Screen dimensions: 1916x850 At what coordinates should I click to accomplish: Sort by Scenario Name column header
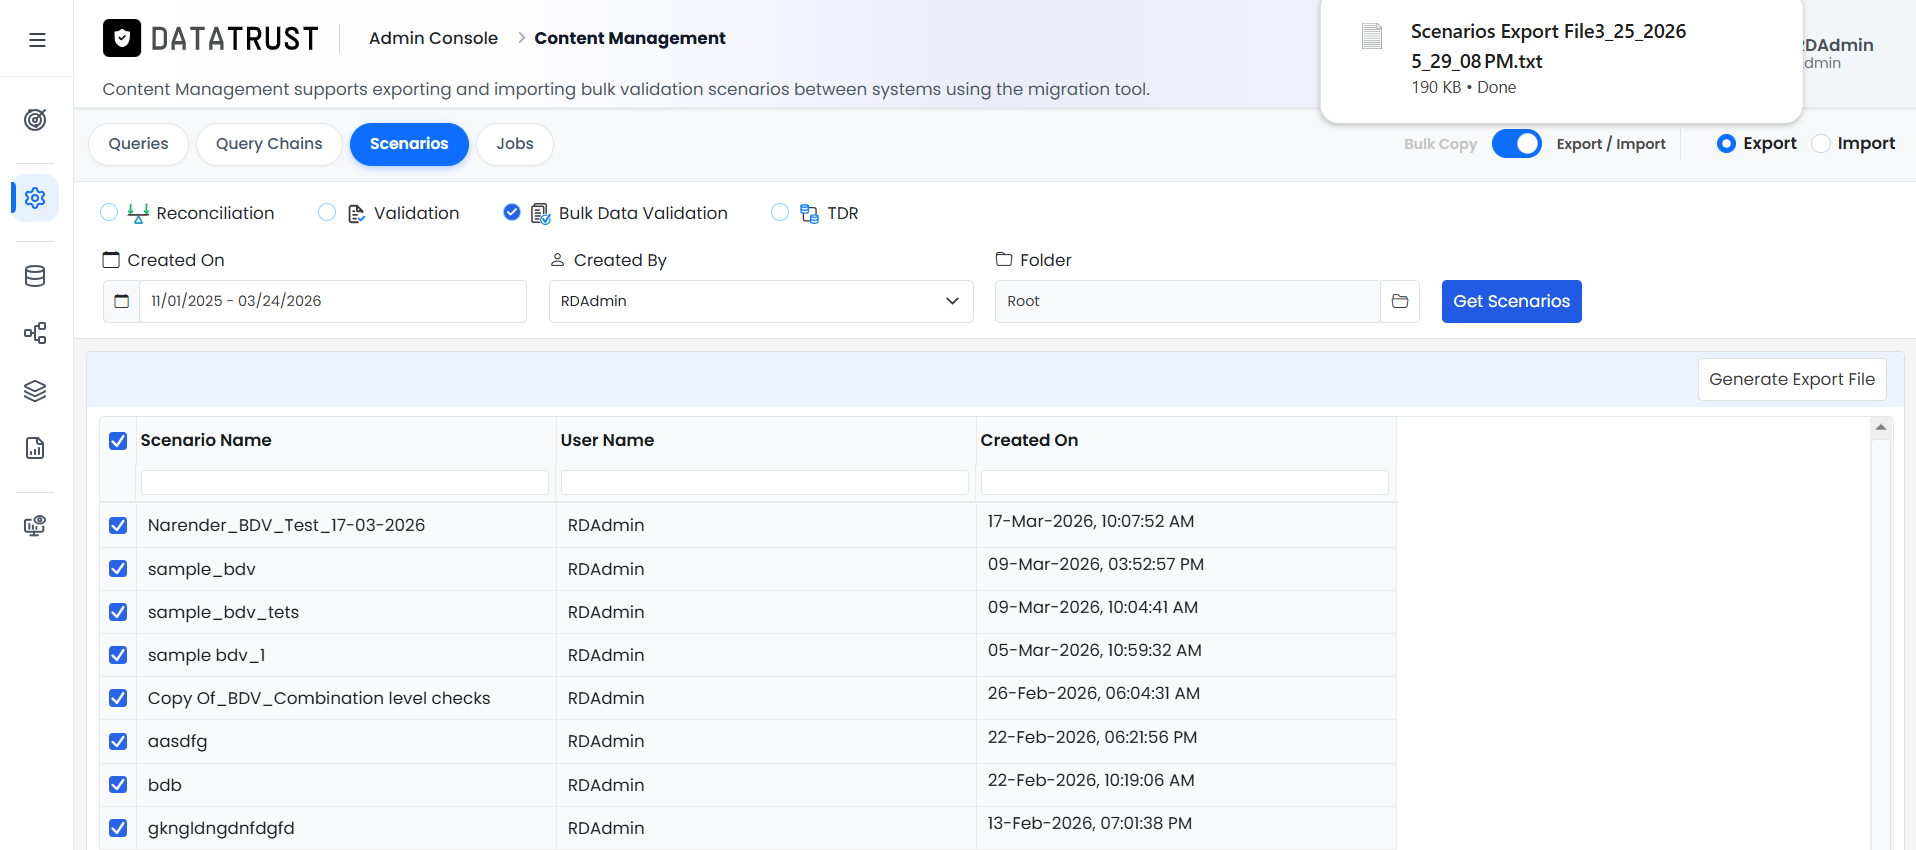[206, 440]
